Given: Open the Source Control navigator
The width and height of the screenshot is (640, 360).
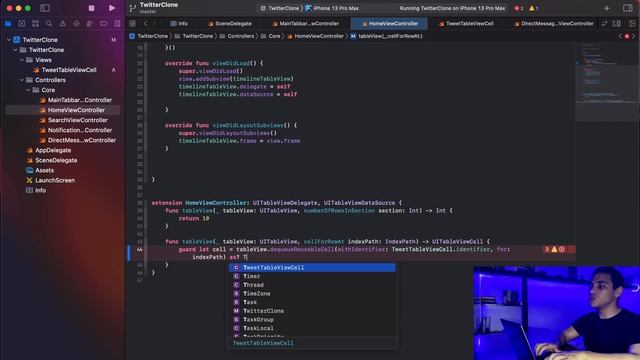Looking at the screenshot, I should pyautogui.click(x=22, y=24).
